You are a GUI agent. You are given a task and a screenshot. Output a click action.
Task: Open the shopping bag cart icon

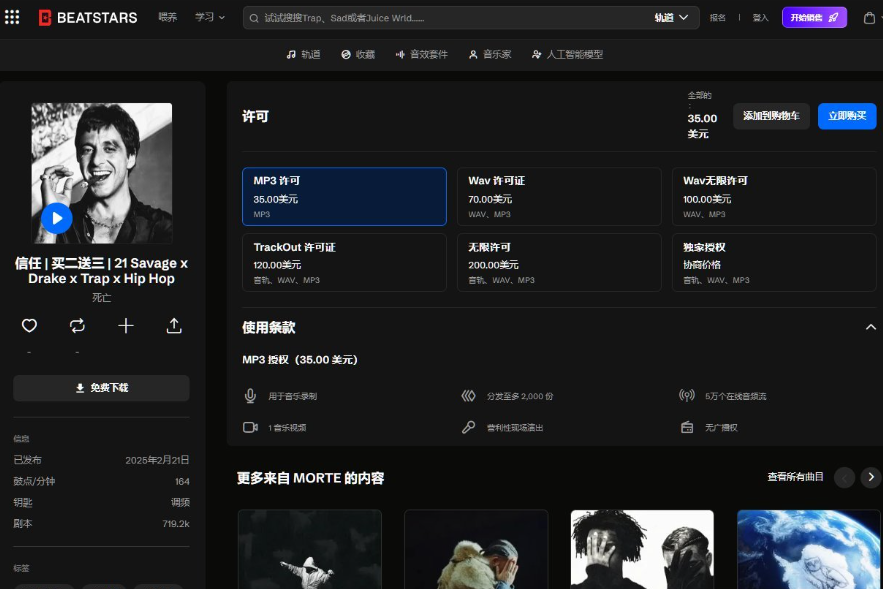869,18
